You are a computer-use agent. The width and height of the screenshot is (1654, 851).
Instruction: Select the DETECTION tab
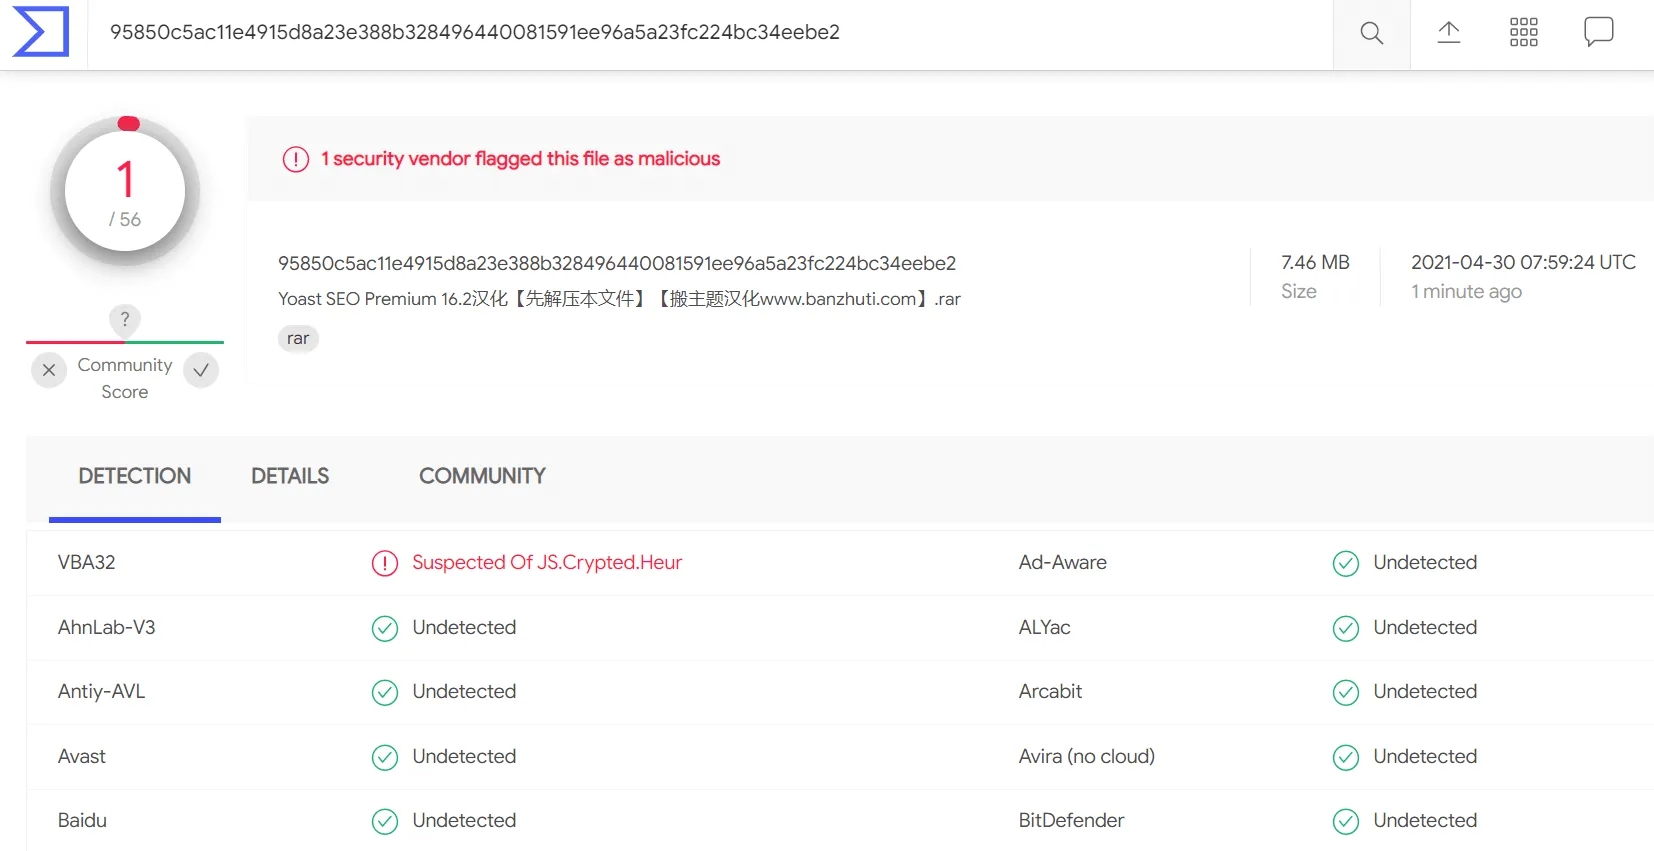point(135,476)
